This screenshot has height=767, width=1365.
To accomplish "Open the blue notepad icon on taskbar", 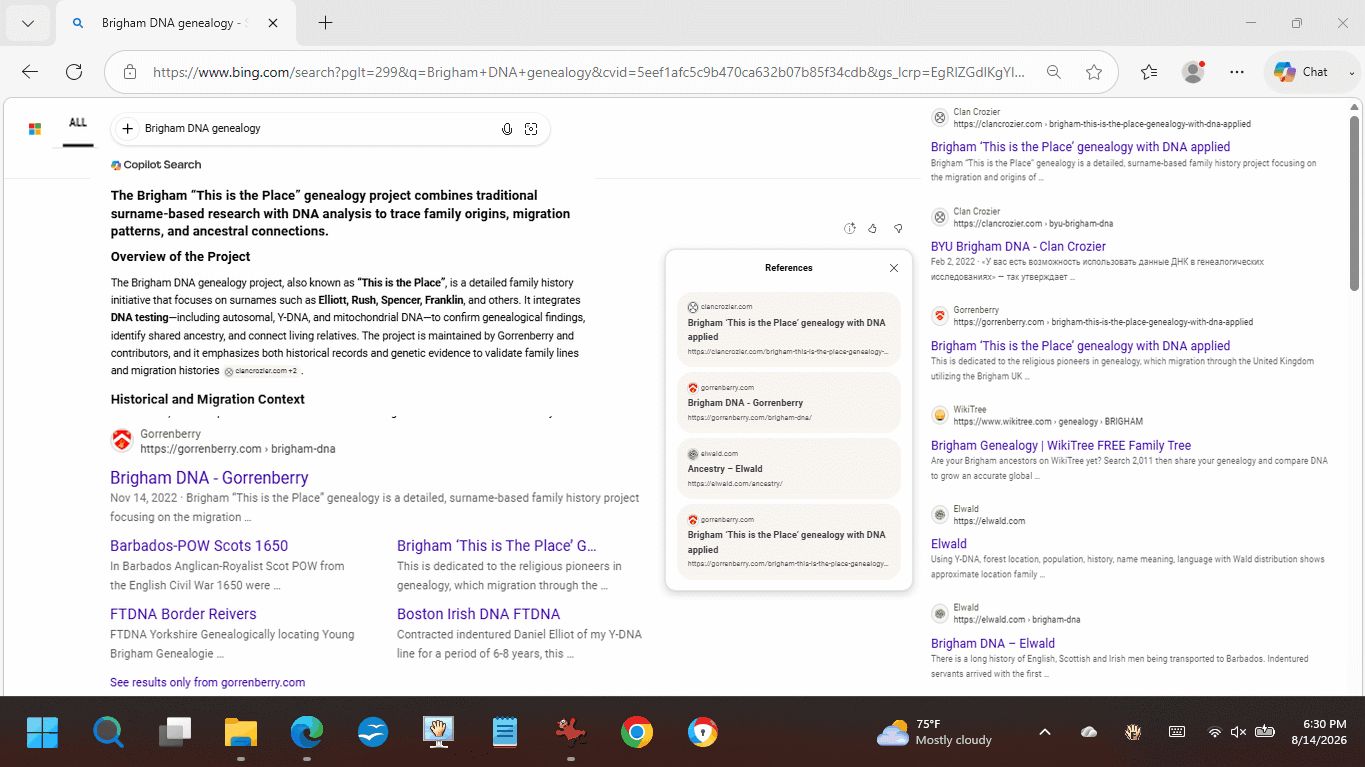I will click(x=504, y=733).
